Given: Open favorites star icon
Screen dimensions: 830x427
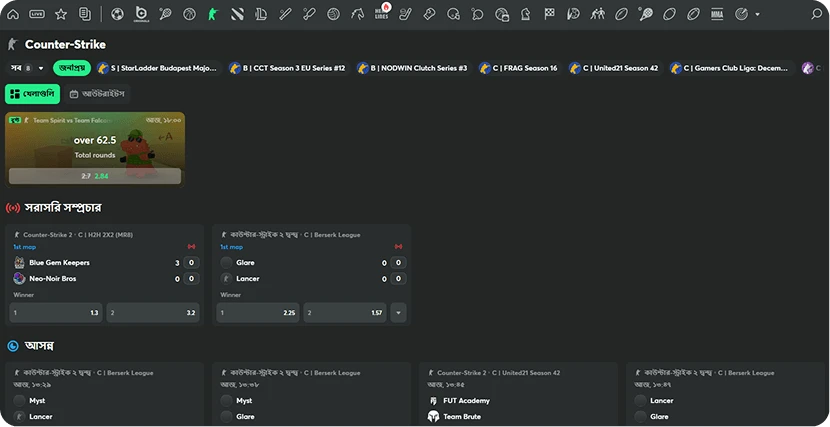Looking at the screenshot, I should (61, 14).
